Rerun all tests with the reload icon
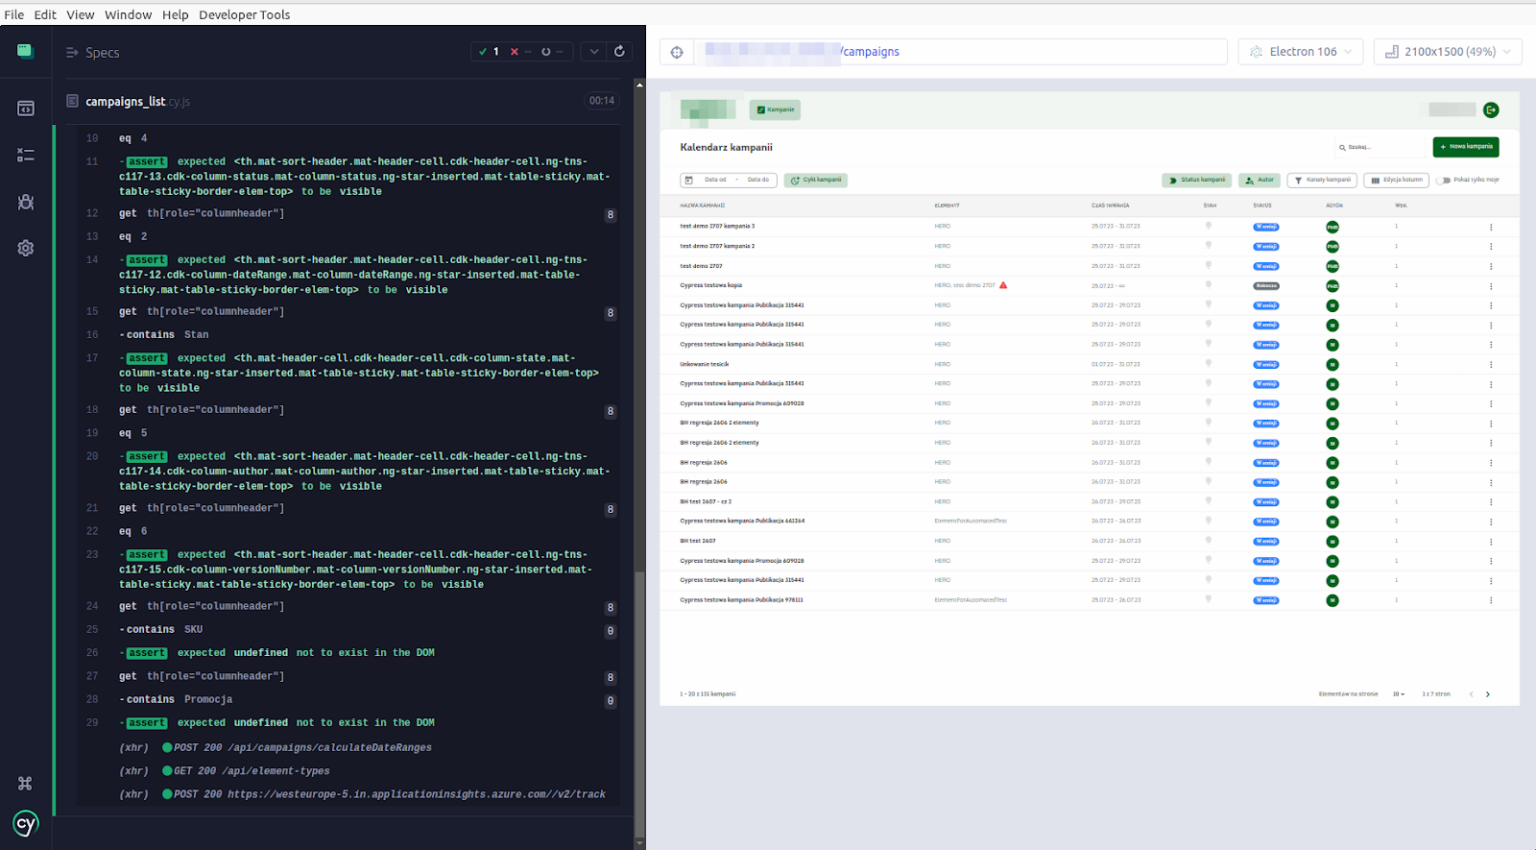The width and height of the screenshot is (1536, 850). point(619,52)
